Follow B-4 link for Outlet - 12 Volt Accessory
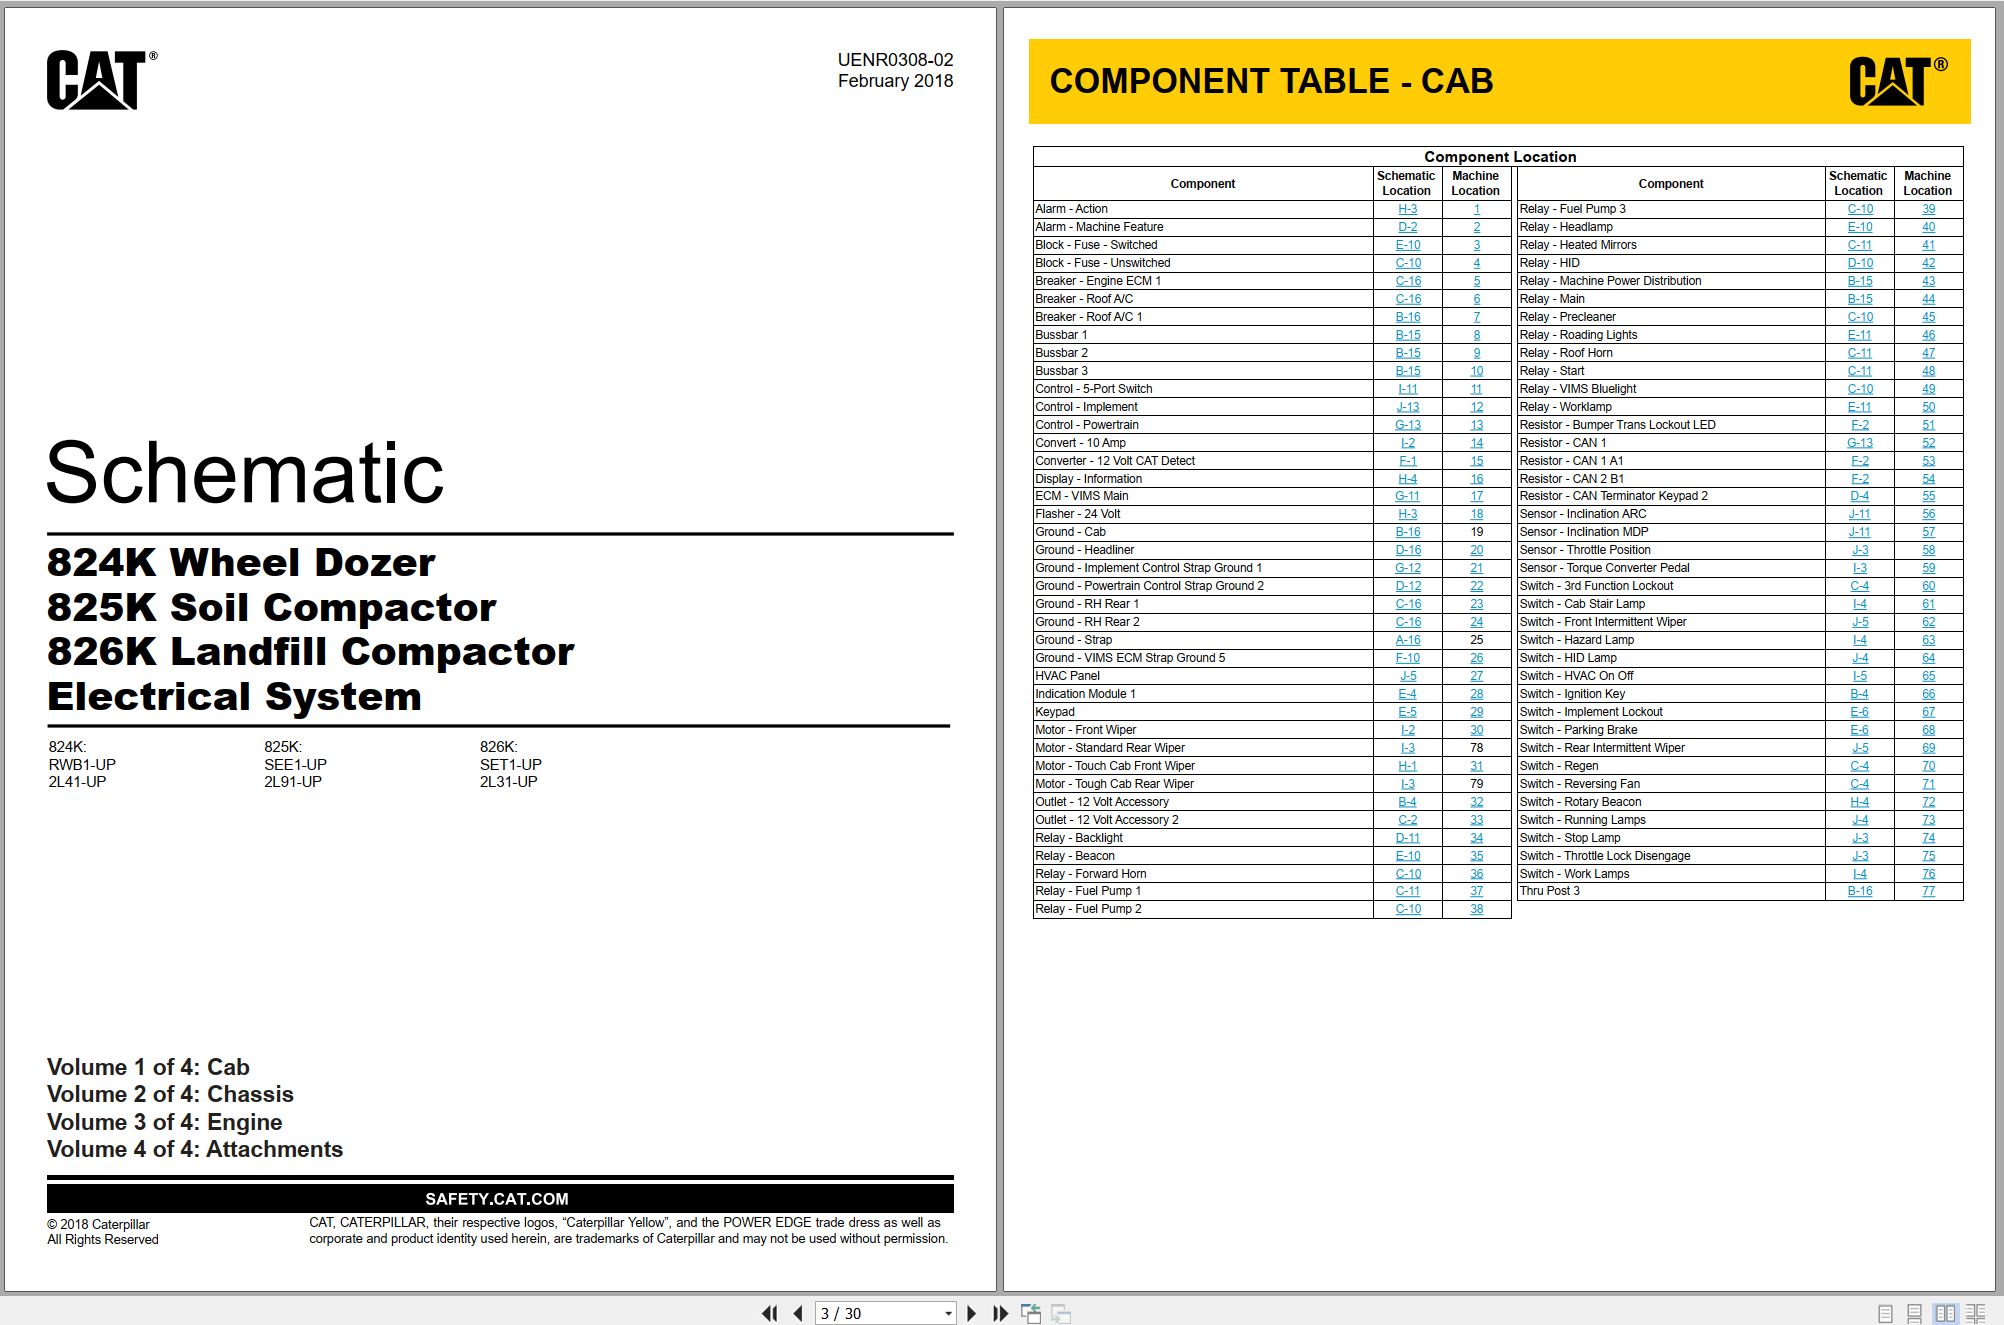Viewport: 2004px width, 1325px height. point(1407,802)
